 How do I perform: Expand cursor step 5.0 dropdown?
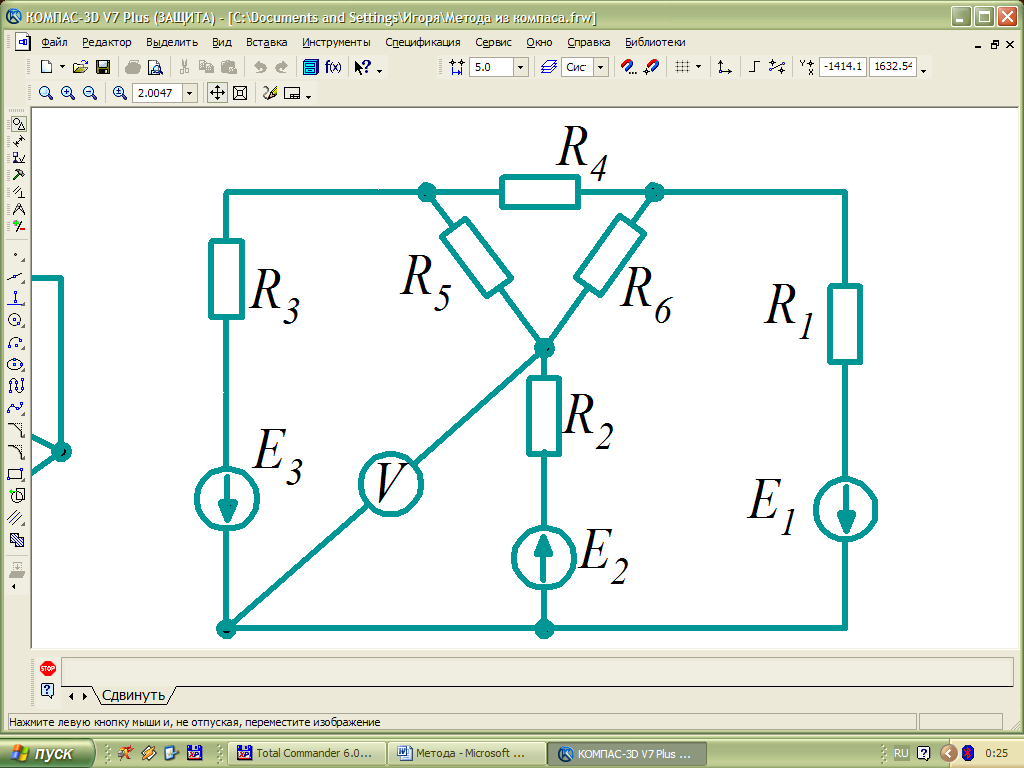pos(520,67)
